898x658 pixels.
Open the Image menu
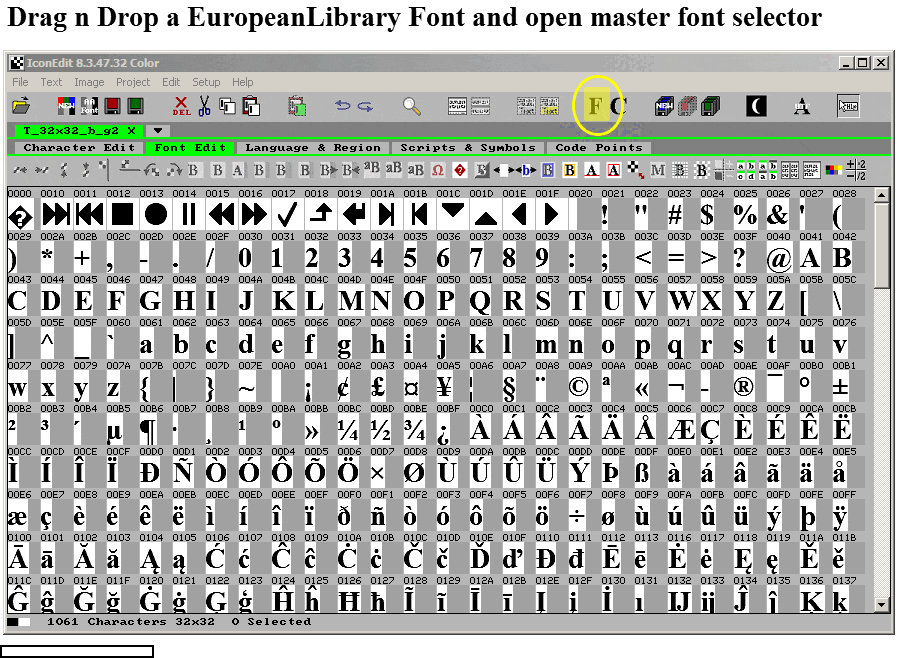pyautogui.click(x=89, y=82)
